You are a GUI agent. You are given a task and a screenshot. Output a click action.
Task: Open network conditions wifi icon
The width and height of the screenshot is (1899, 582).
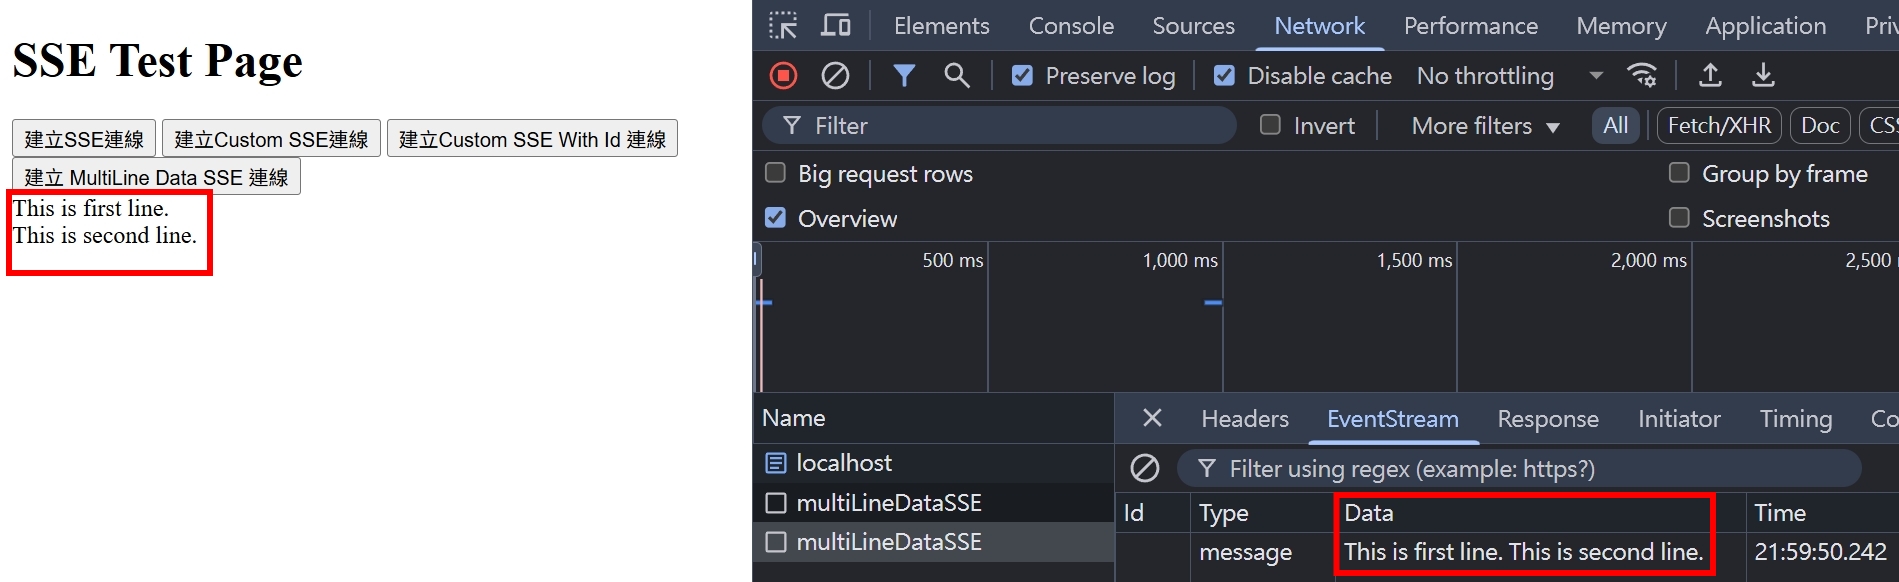1642,75
